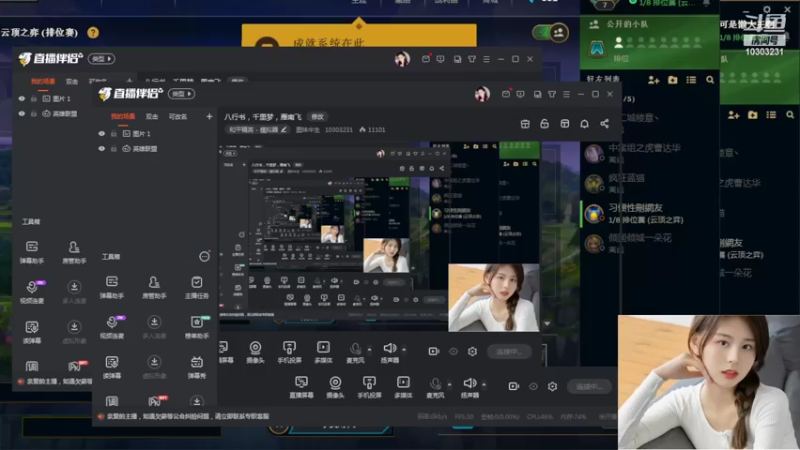The height and width of the screenshot is (450, 800).
Task: Expand 扬声器 arrow in front window
Action: click(484, 384)
